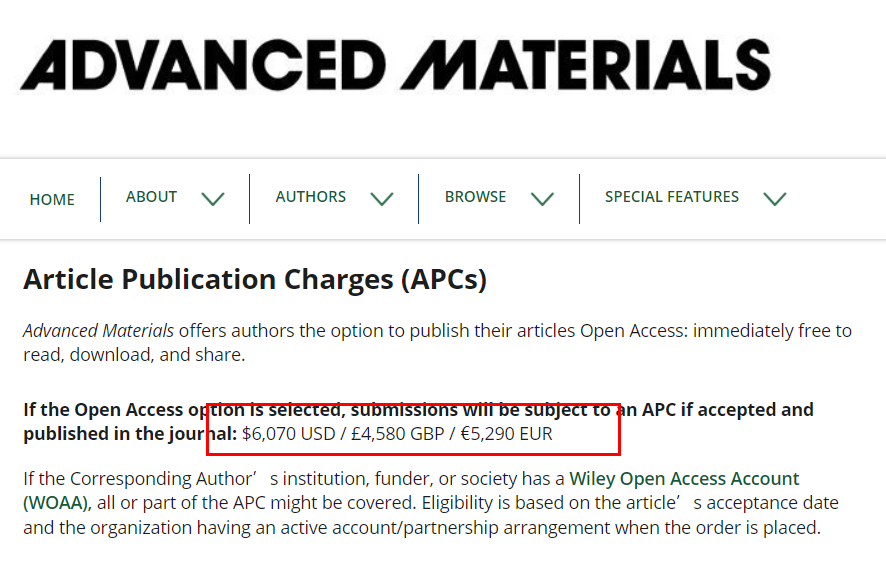Open the Wiley Open Access Account link
Screen dimensions: 886x562
(x=684, y=478)
